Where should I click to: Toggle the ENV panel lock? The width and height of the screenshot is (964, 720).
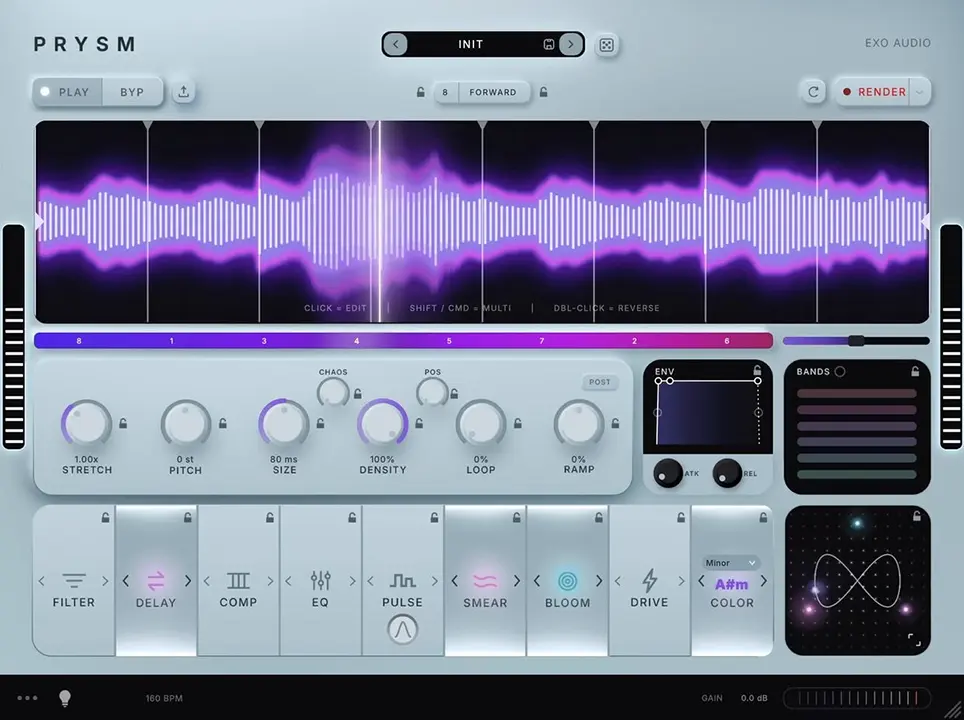pos(757,370)
